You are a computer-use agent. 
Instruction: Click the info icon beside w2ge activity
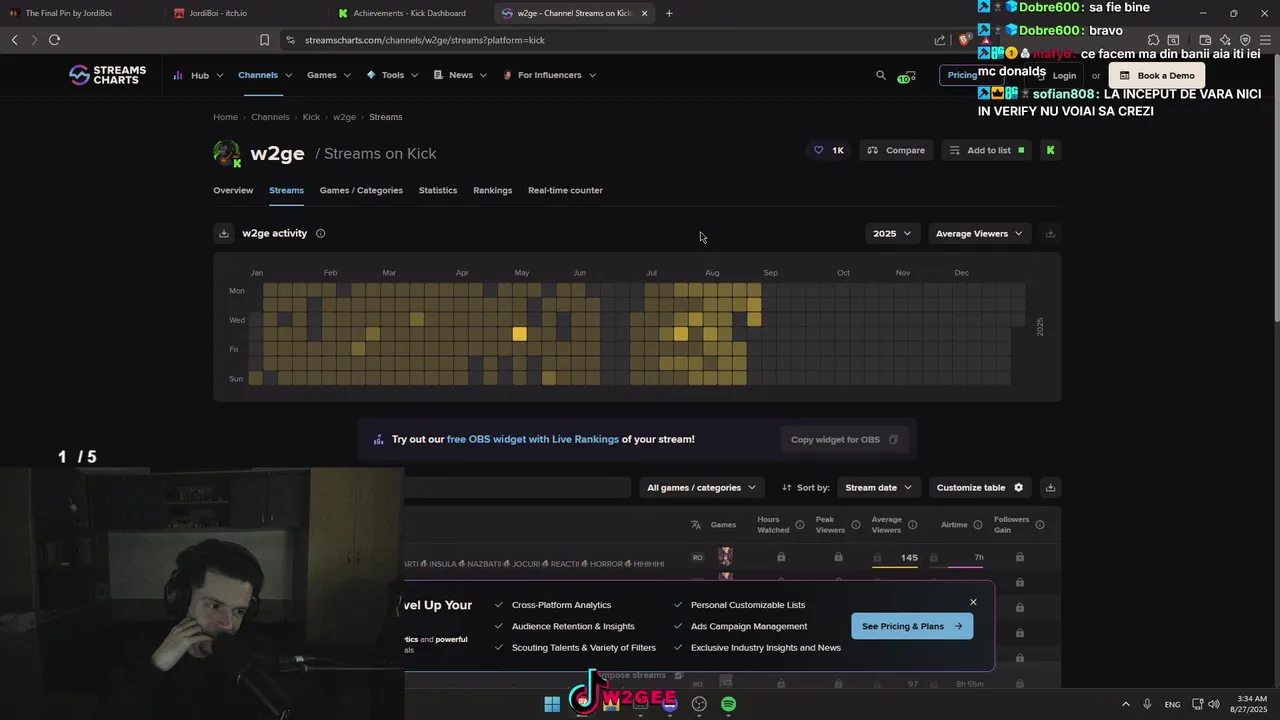tap(321, 233)
